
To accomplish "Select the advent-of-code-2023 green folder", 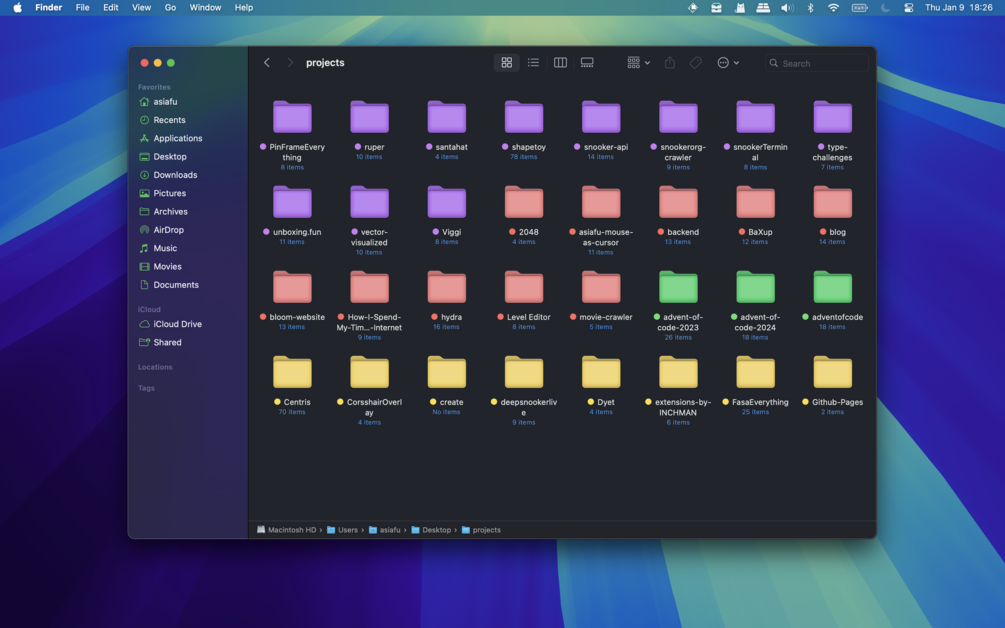I will point(678,287).
